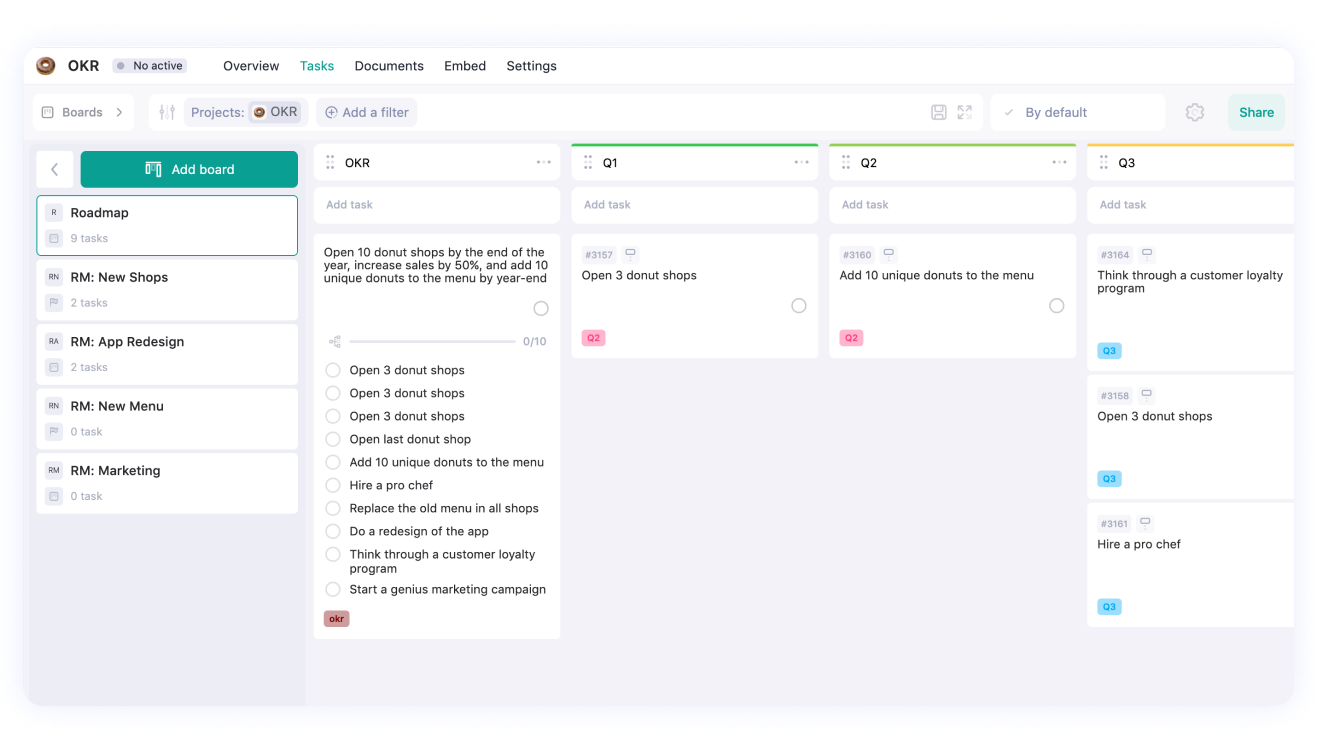Click plus icon in Add a filter

[x=331, y=112]
